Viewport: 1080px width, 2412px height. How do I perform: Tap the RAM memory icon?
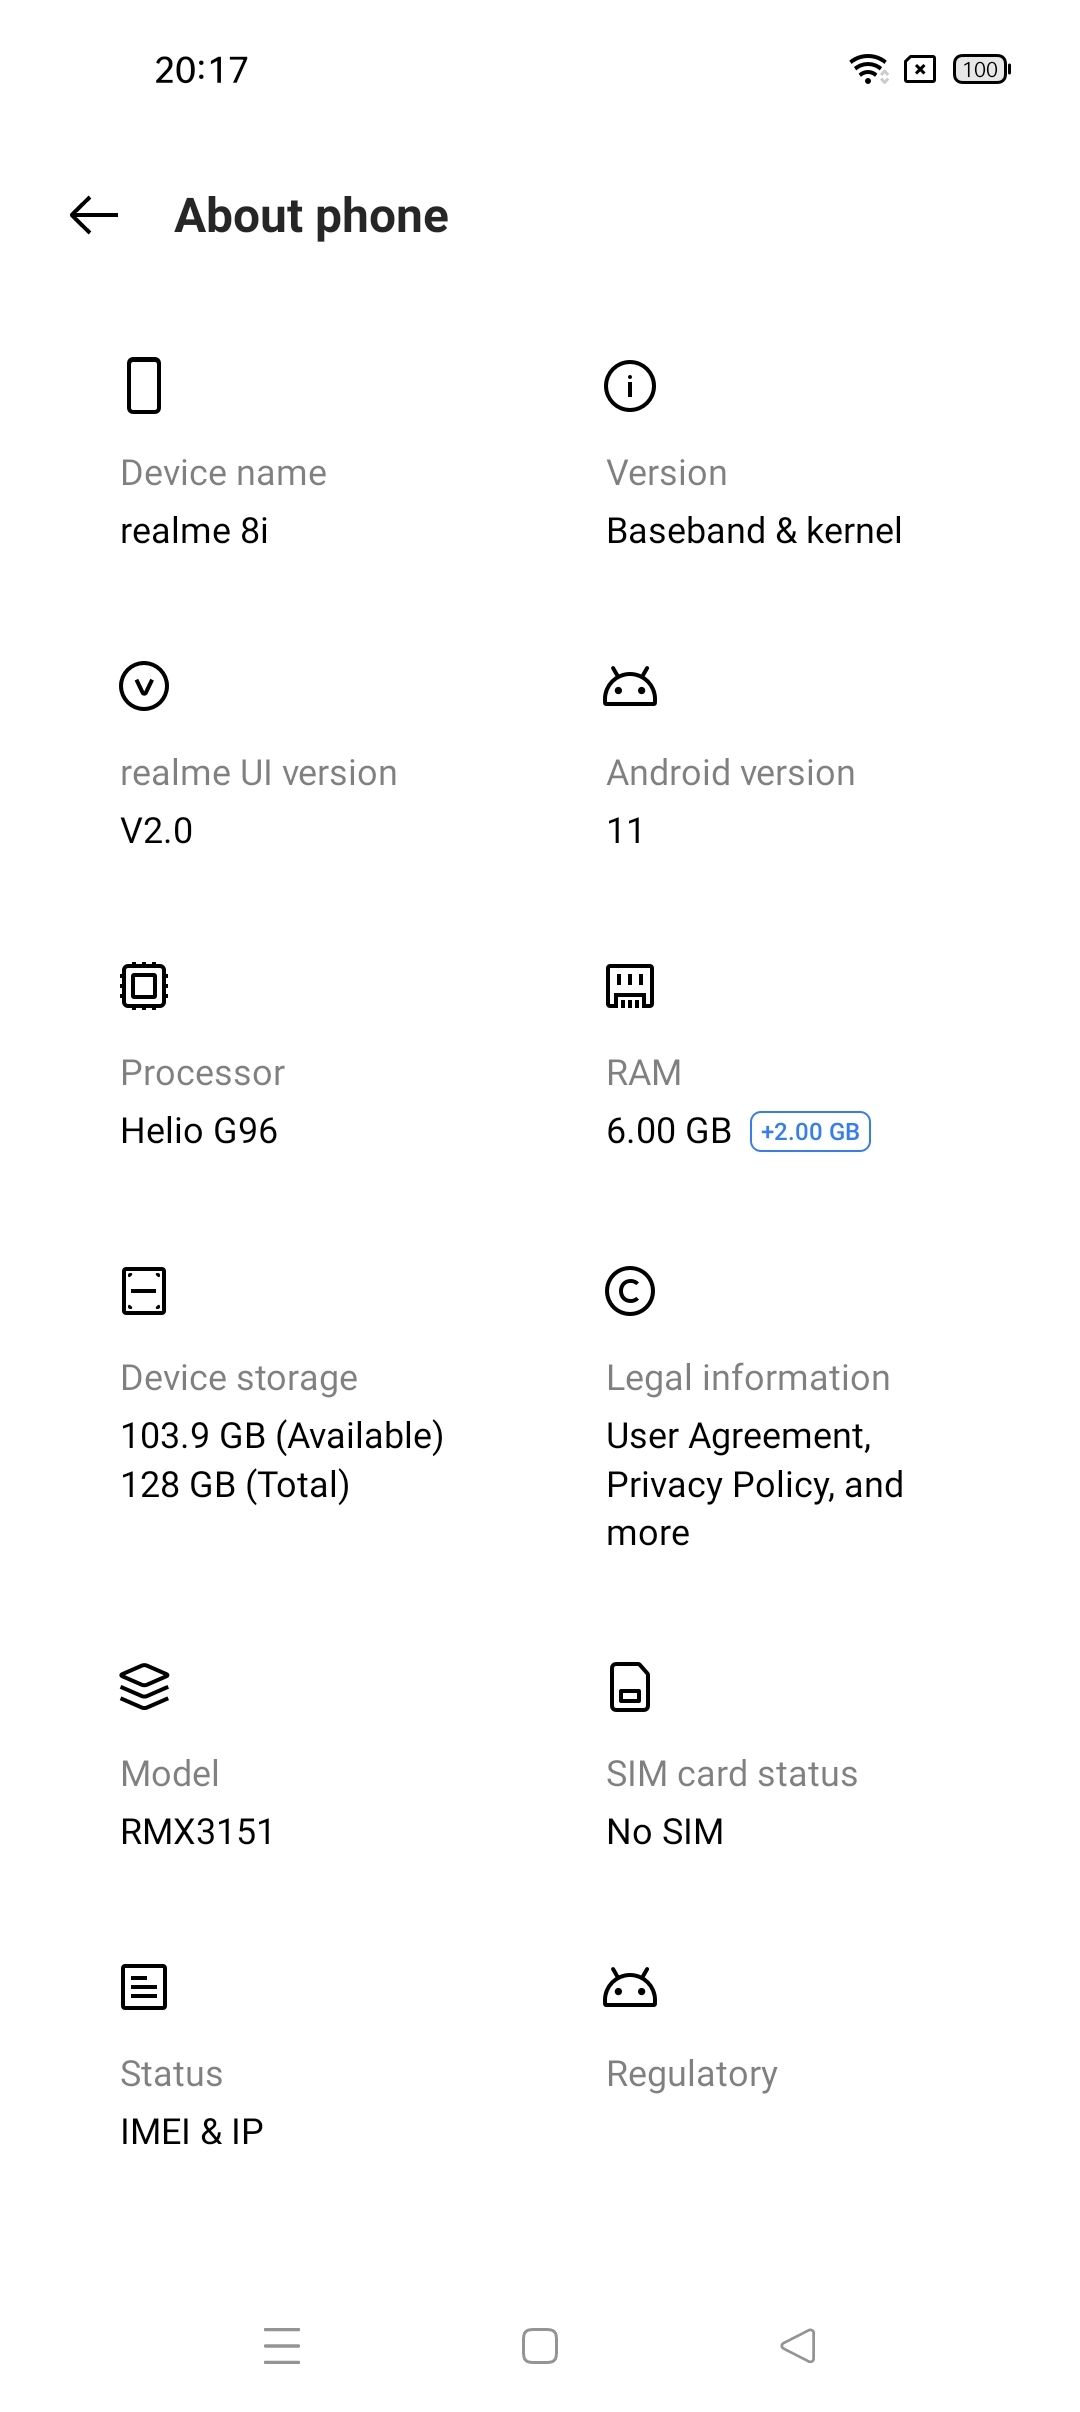pos(630,986)
